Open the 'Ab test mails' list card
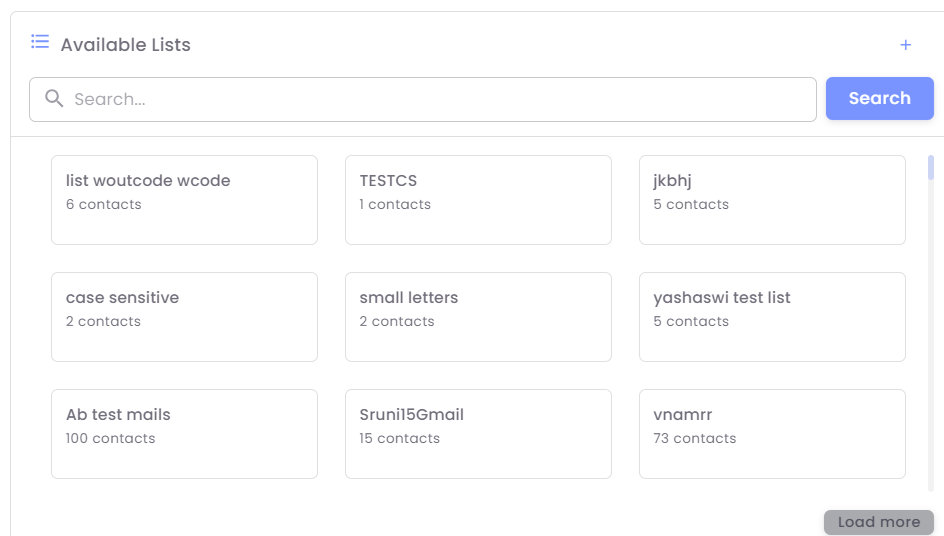 (184, 433)
